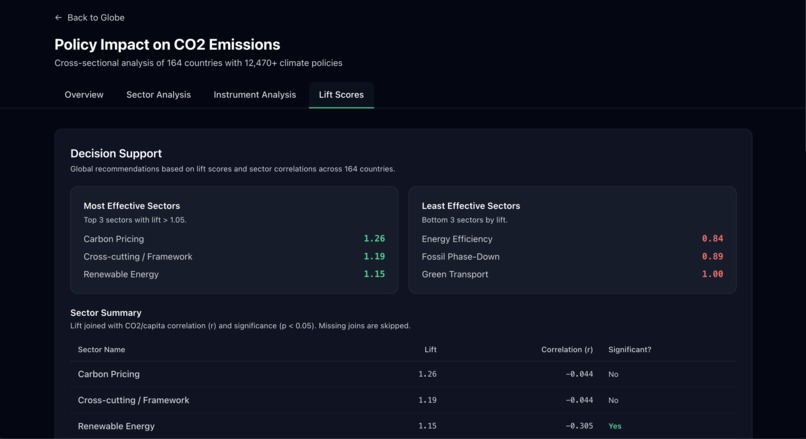
Task: Click the Sector Summary heading
Action: [105, 313]
